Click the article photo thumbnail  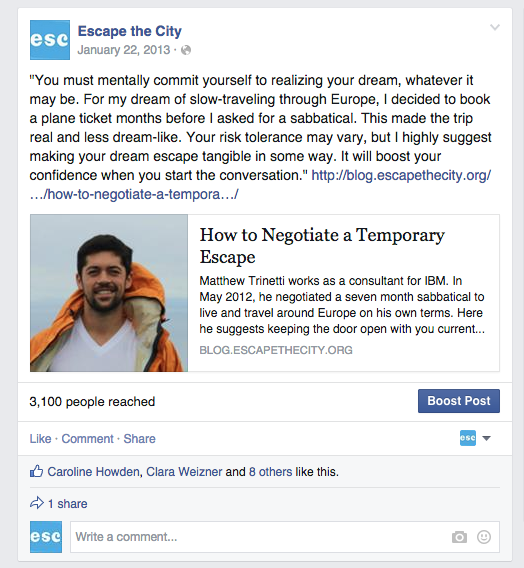(109, 293)
